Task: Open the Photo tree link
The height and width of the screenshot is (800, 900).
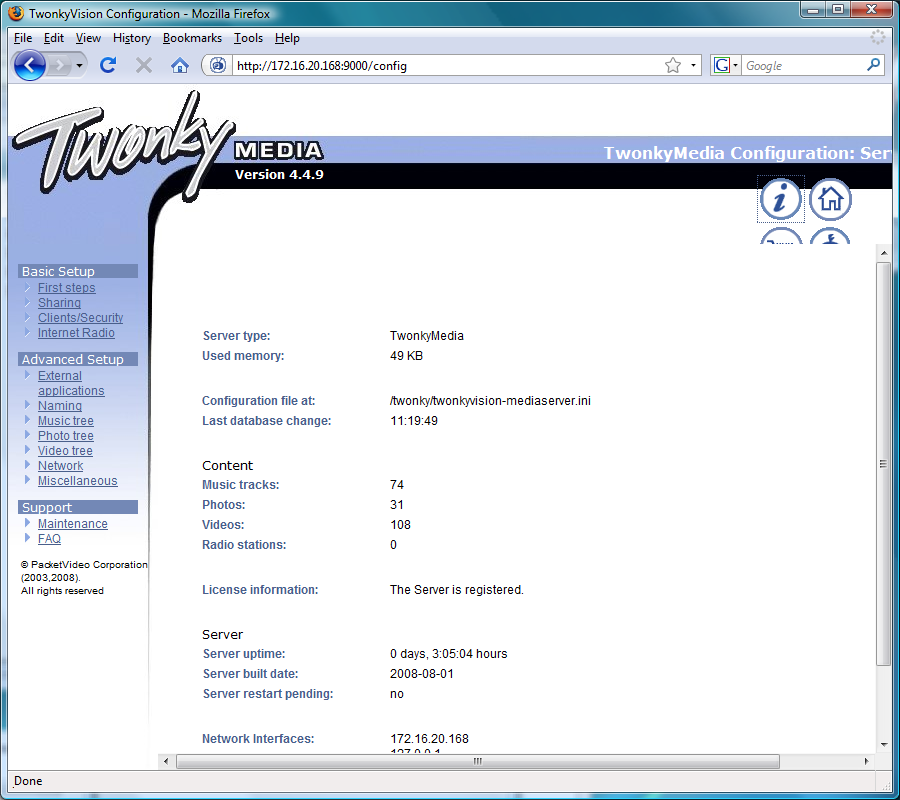Action: pyautogui.click(x=65, y=436)
